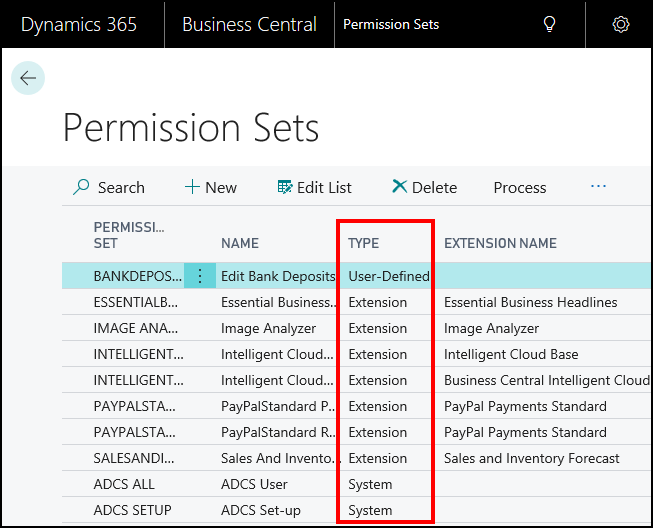Click the Permission Sets breadcrumb in header
This screenshot has height=528, width=653.
point(391,25)
